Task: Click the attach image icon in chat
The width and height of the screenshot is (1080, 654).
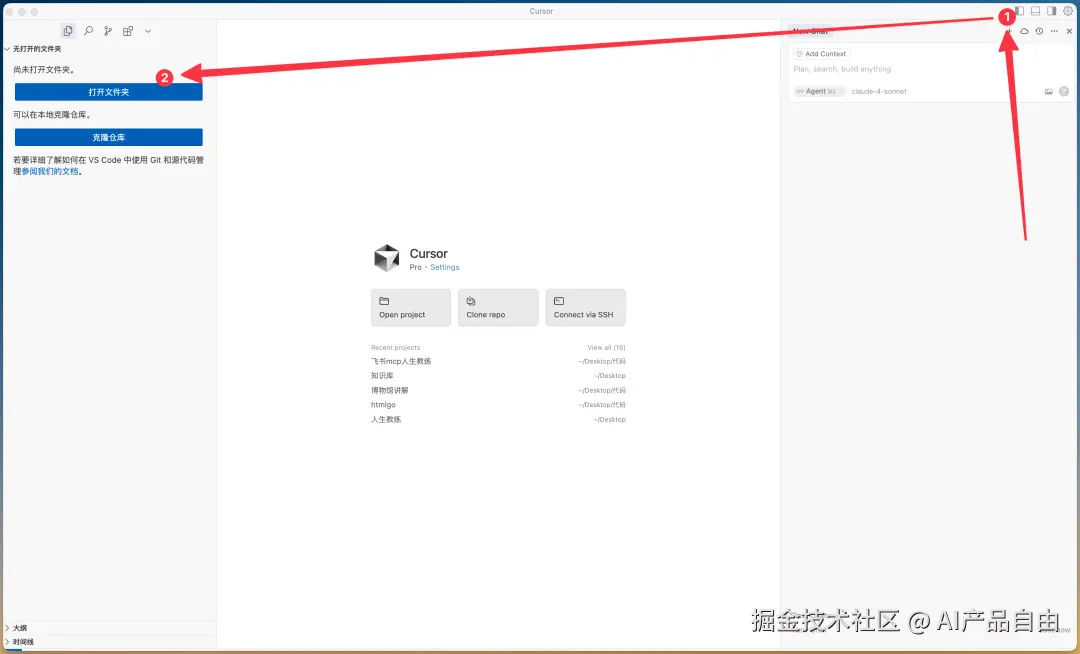Action: [x=1048, y=92]
